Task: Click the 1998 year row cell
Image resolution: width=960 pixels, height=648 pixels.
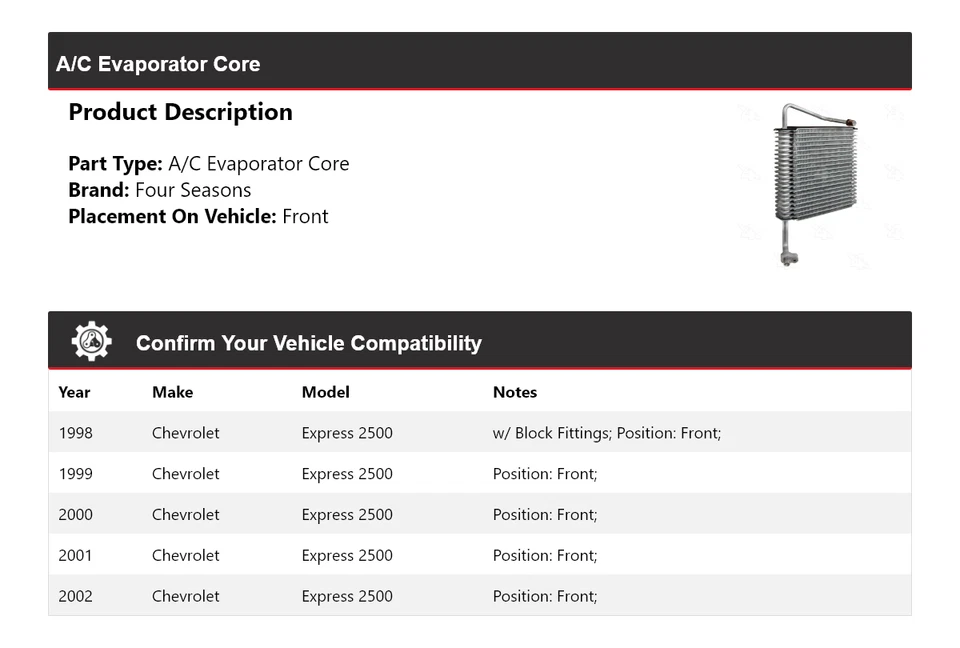Action: click(x=75, y=433)
